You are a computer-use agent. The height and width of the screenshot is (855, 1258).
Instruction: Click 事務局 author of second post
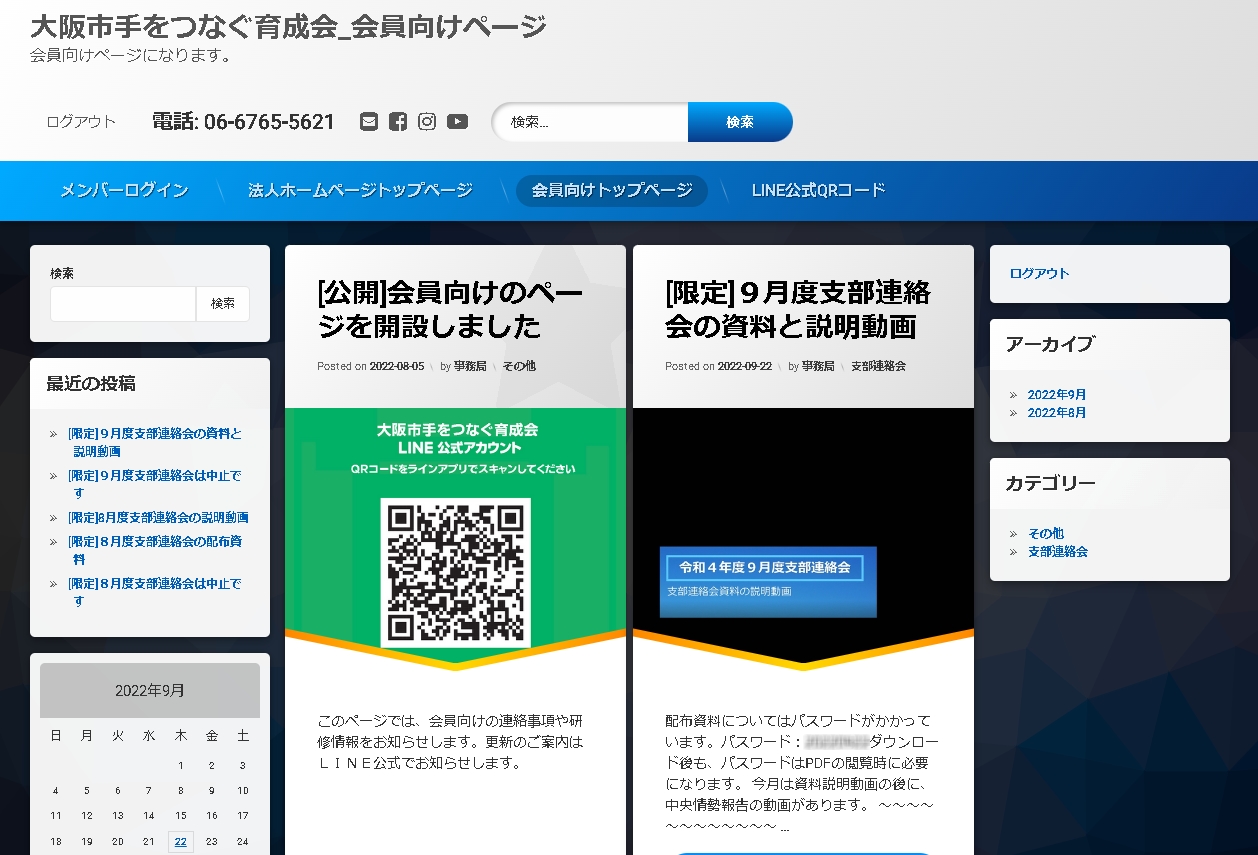point(818,366)
